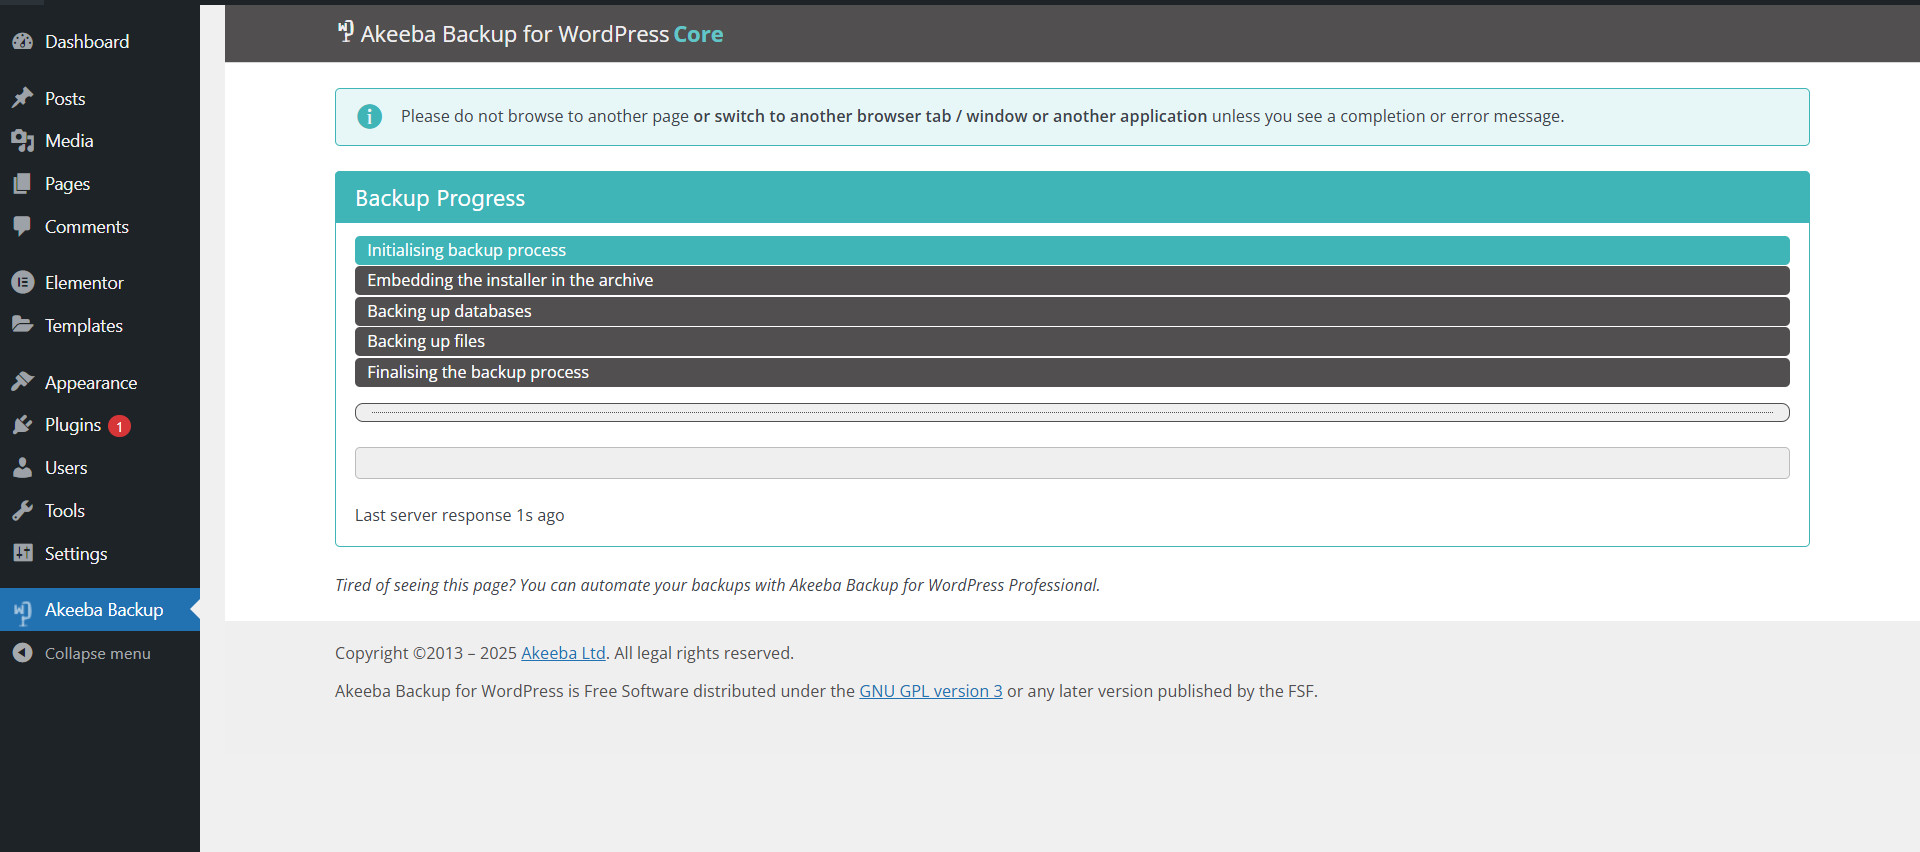Click the Dashboard gauge icon
The image size is (1920, 852).
point(22,42)
